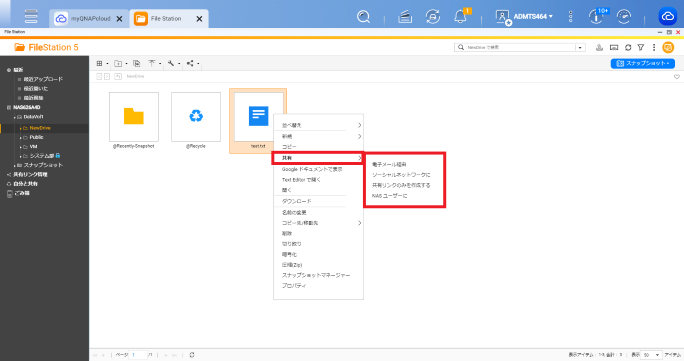Click the スナップショット button
This screenshot has height=361, width=684.
click(x=643, y=64)
